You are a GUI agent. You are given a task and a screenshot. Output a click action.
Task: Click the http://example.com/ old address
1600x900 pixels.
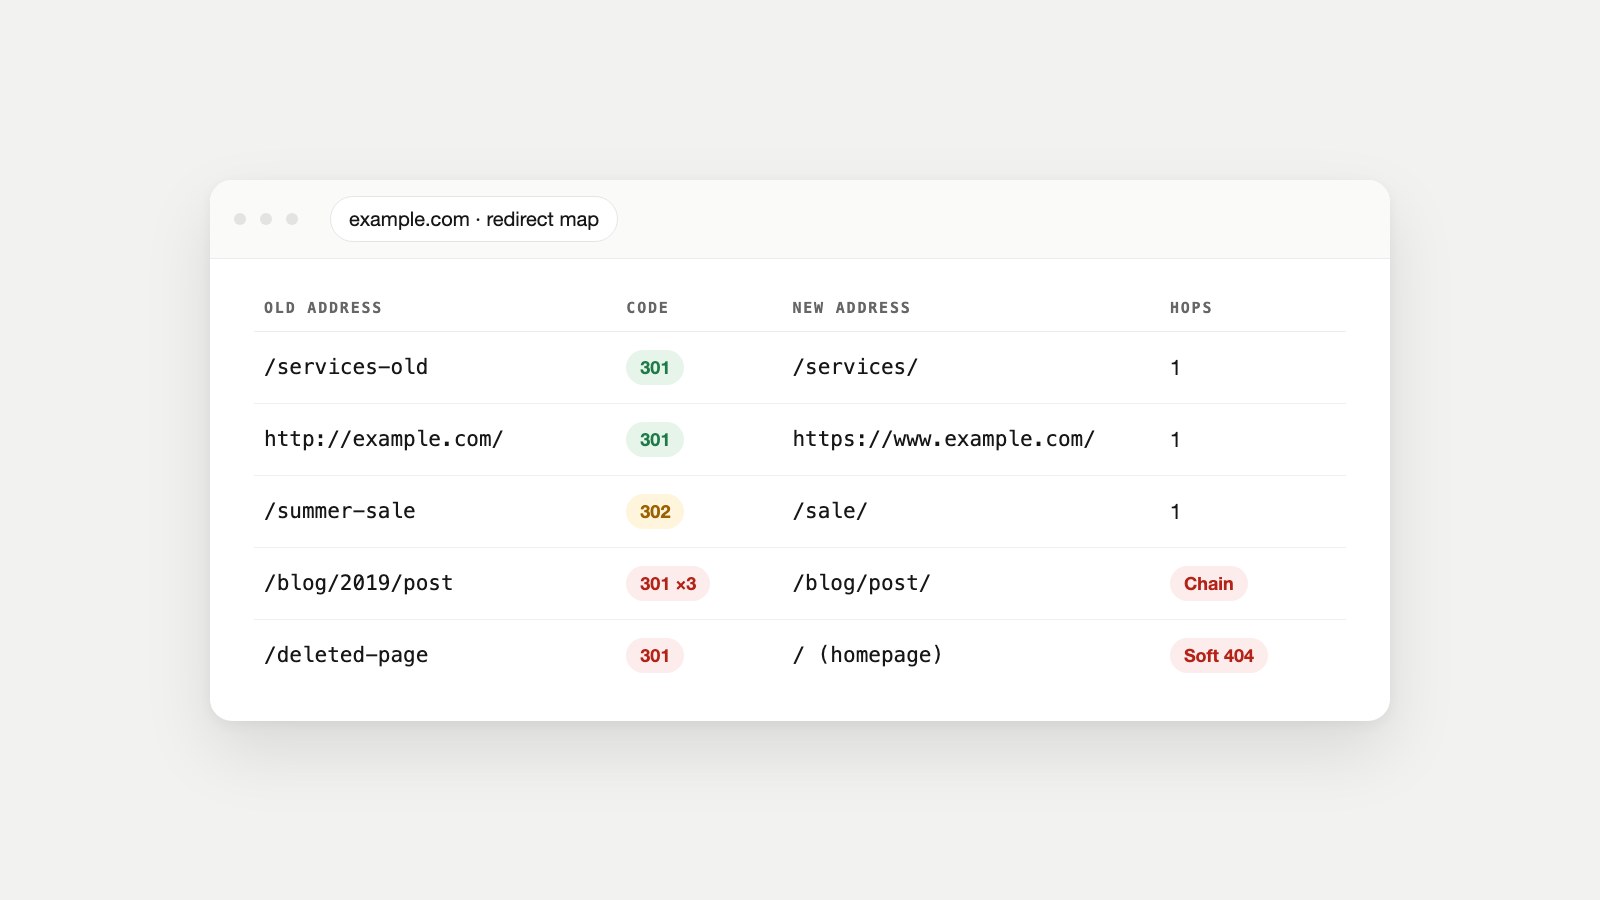click(x=383, y=439)
